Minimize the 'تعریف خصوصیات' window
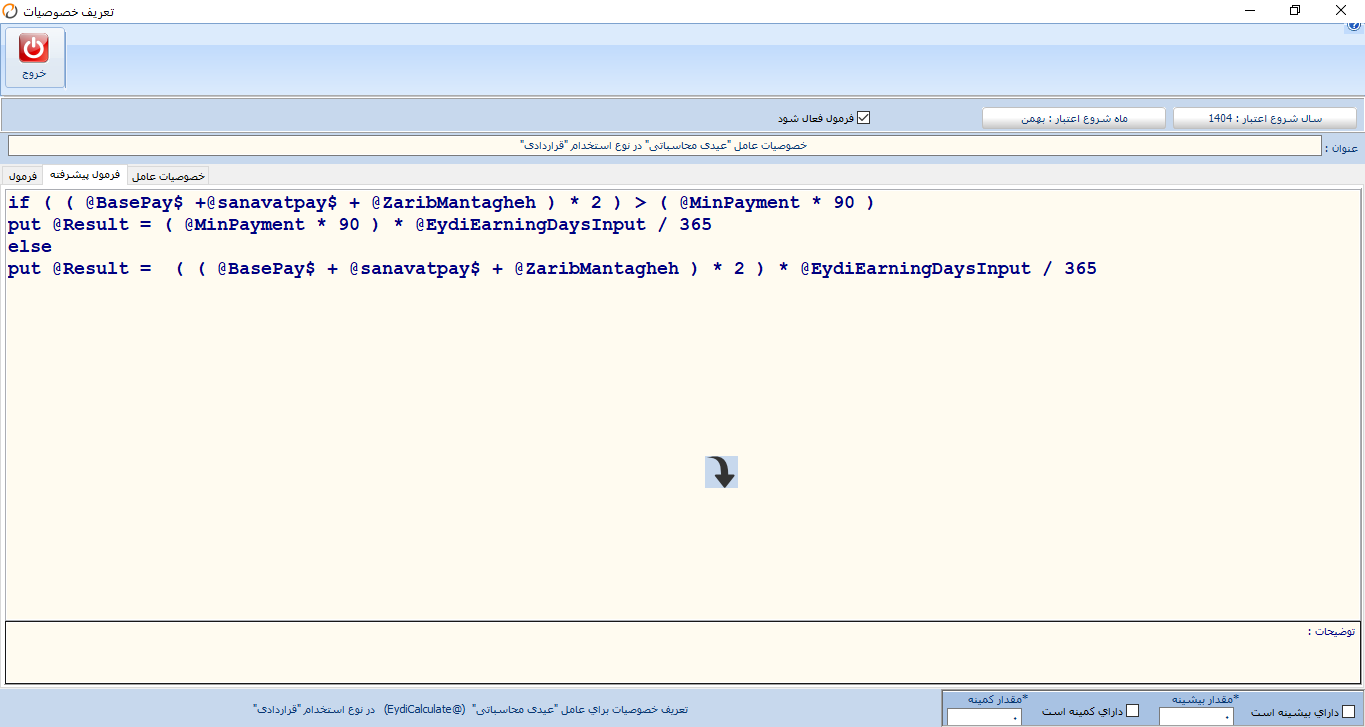The height and width of the screenshot is (727, 1365). [x=1249, y=10]
